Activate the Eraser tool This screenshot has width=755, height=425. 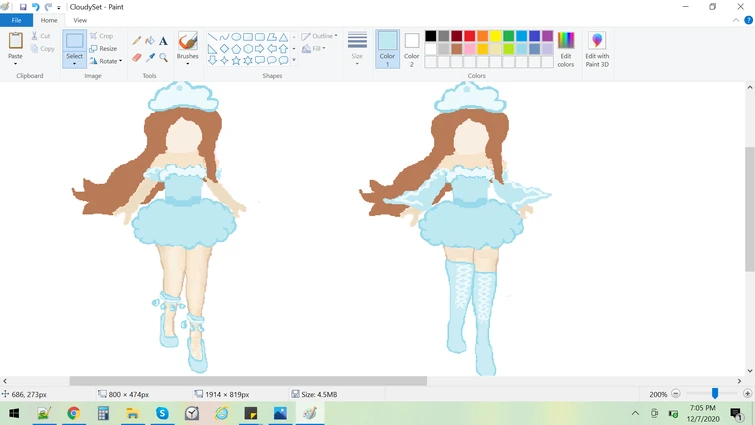click(x=137, y=57)
